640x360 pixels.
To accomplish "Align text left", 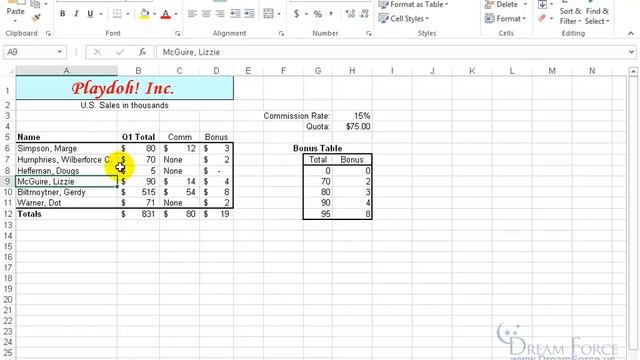I will pos(192,14).
